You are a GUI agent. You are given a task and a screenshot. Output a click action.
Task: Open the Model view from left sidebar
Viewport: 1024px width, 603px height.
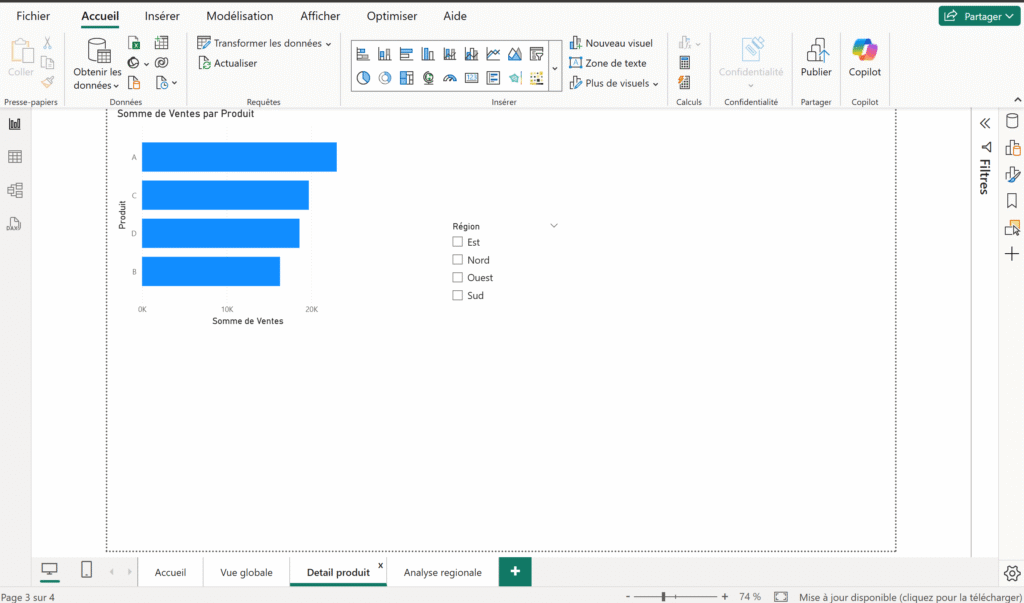[14, 190]
